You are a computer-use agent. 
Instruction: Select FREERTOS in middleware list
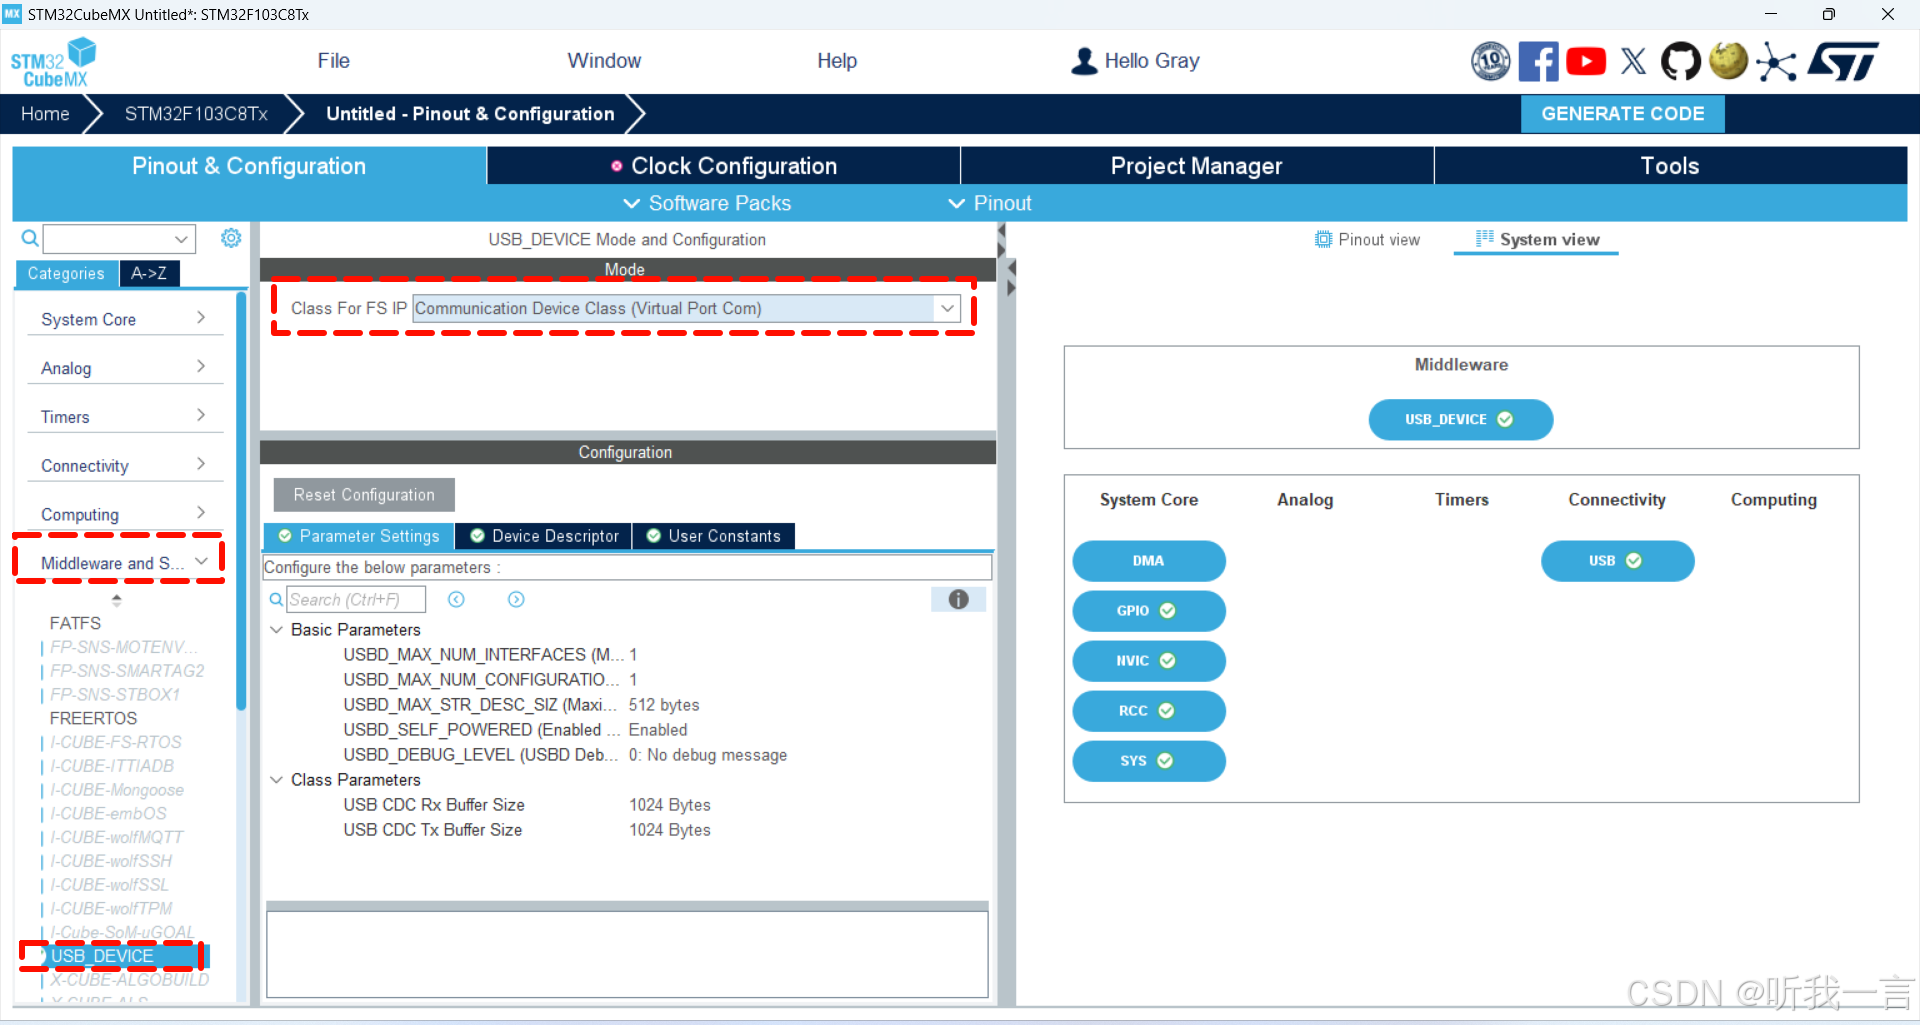(93, 718)
